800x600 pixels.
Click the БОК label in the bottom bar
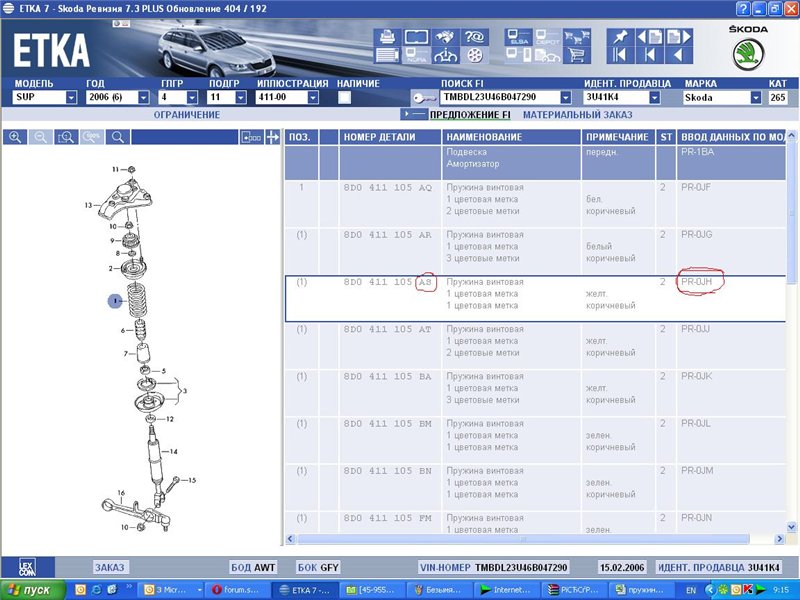[x=307, y=567]
